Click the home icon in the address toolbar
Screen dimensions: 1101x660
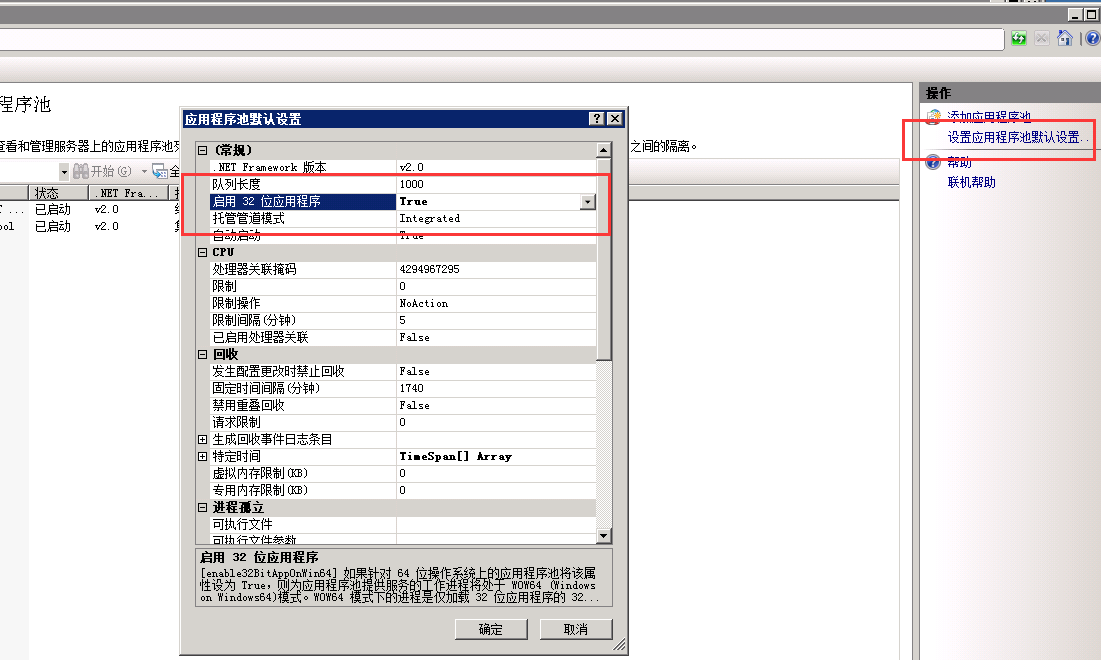coord(1065,39)
